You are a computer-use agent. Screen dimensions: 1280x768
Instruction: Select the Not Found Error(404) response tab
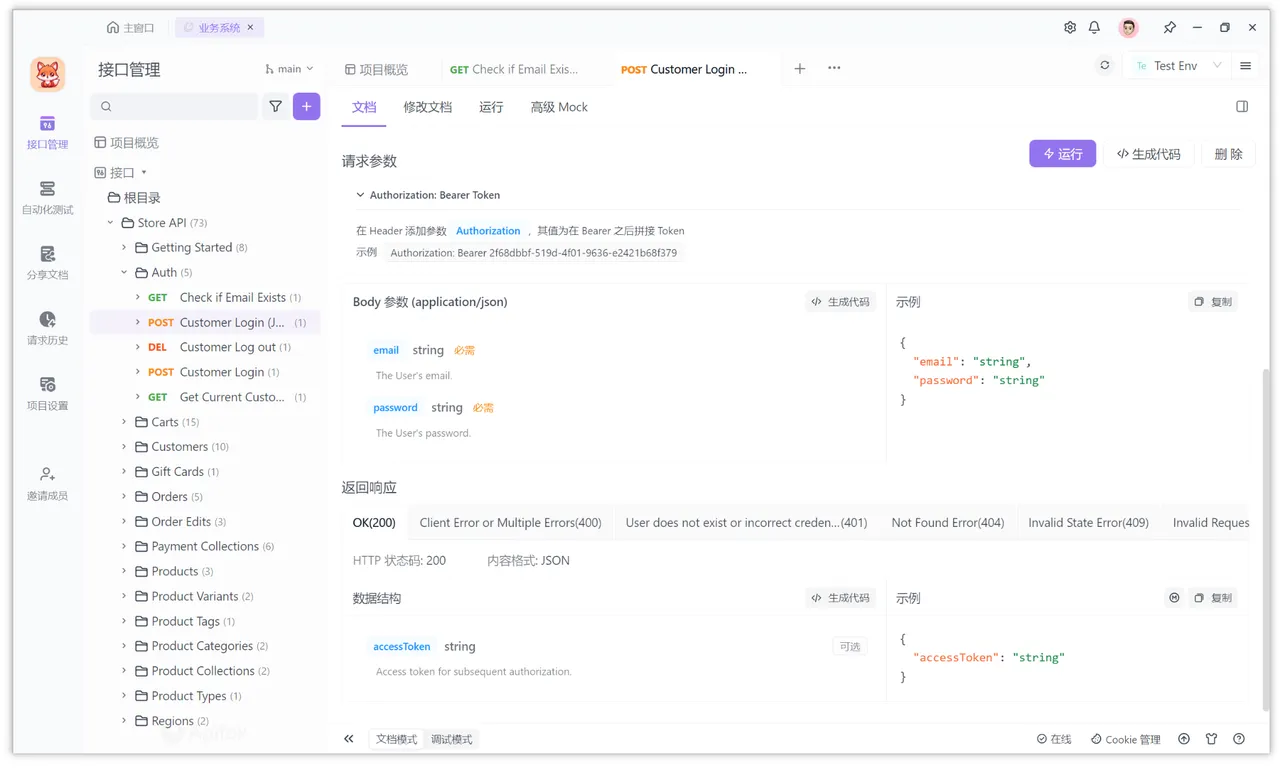tap(947, 522)
